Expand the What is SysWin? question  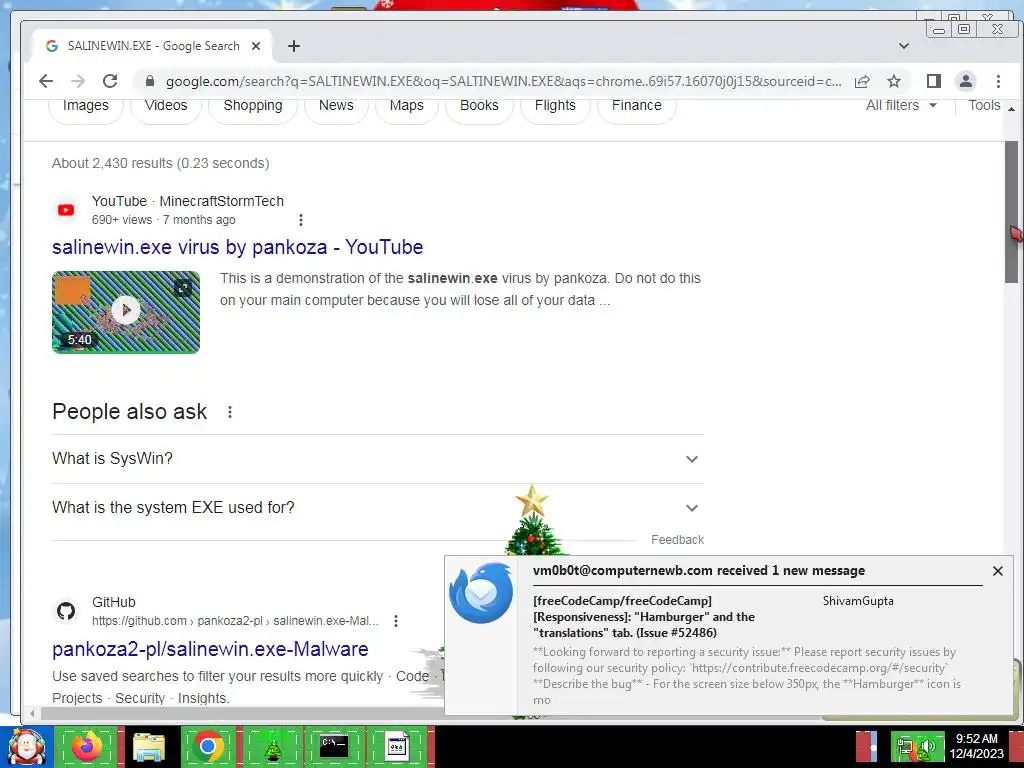pos(378,459)
